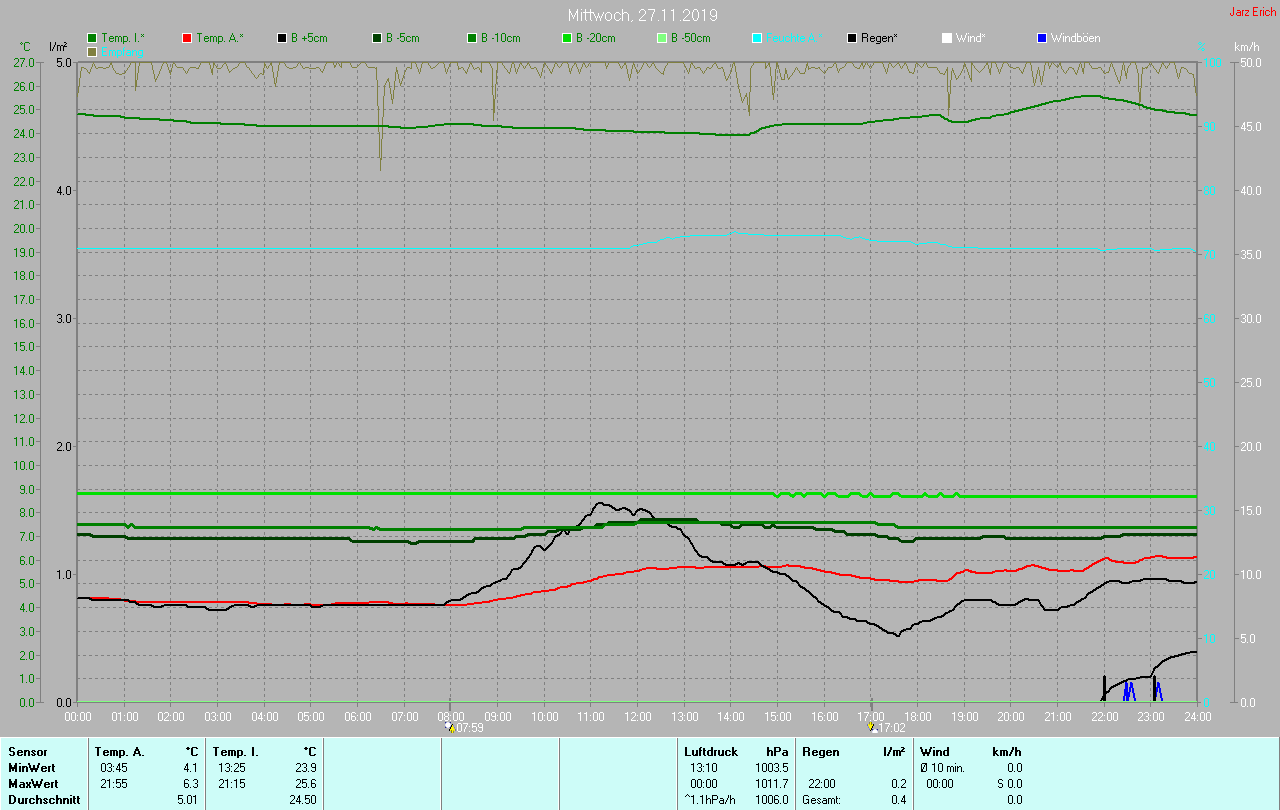1280x810 pixels.
Task: Click the Jarz Erich text
Action: pyautogui.click(x=1252, y=13)
